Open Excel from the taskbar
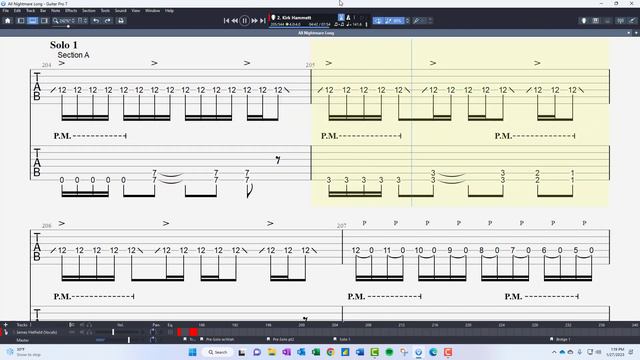Screen dimensions: 640x360 pos(316,352)
